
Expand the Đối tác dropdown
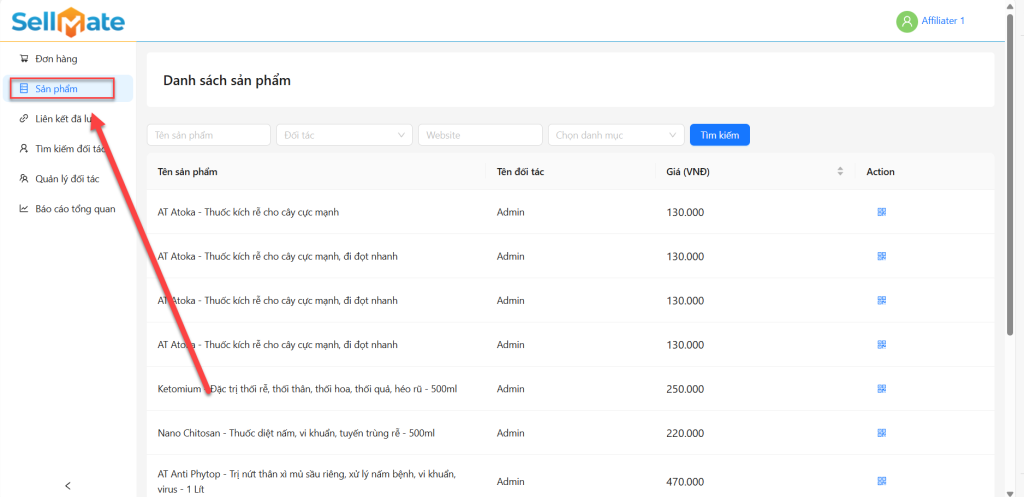pyautogui.click(x=343, y=135)
